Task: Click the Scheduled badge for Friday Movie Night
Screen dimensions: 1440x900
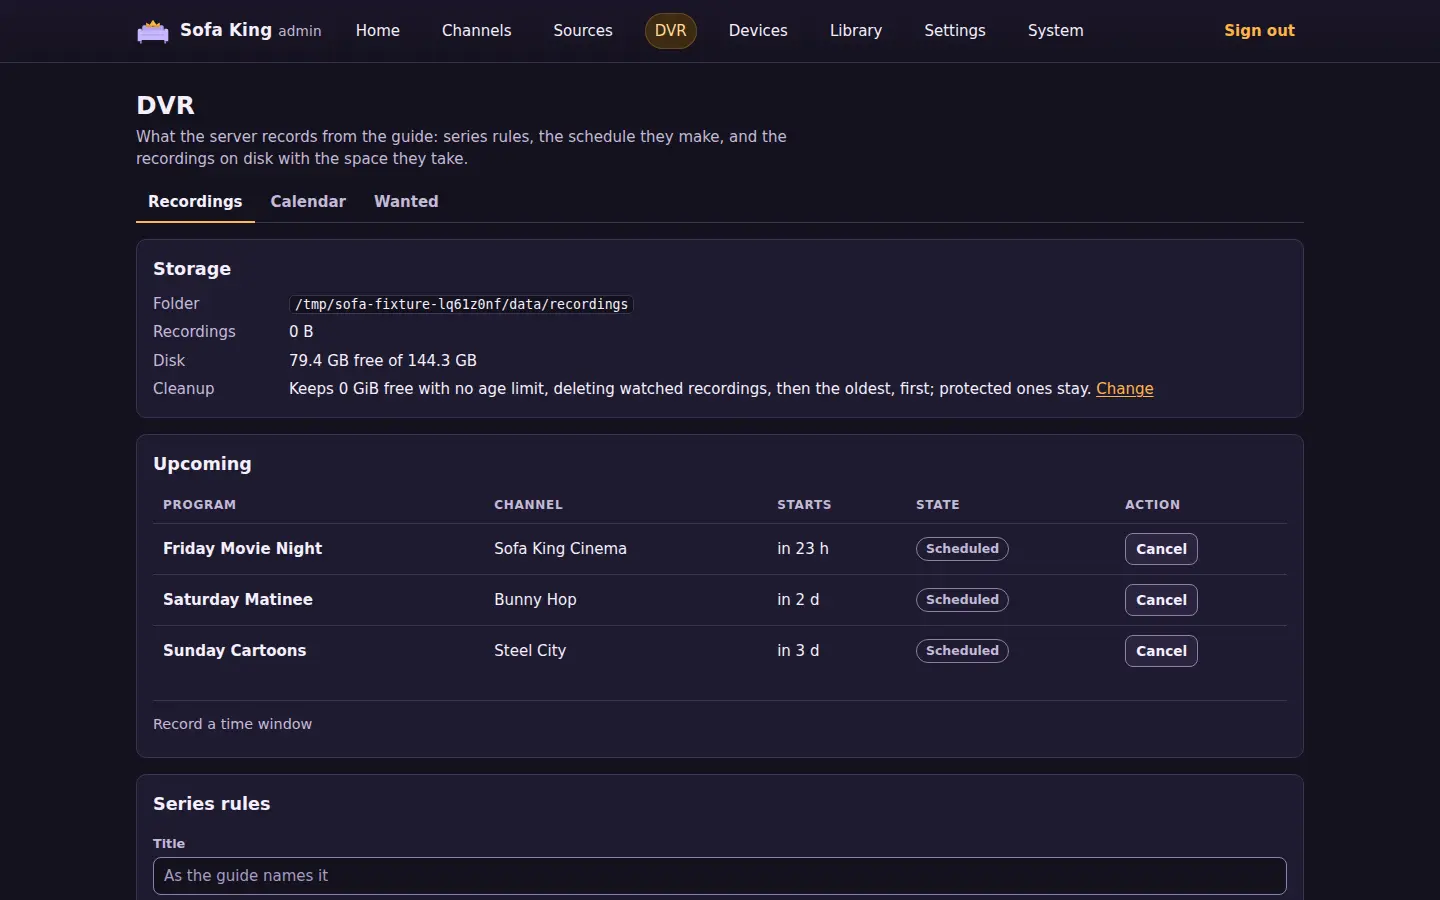Action: point(962,549)
